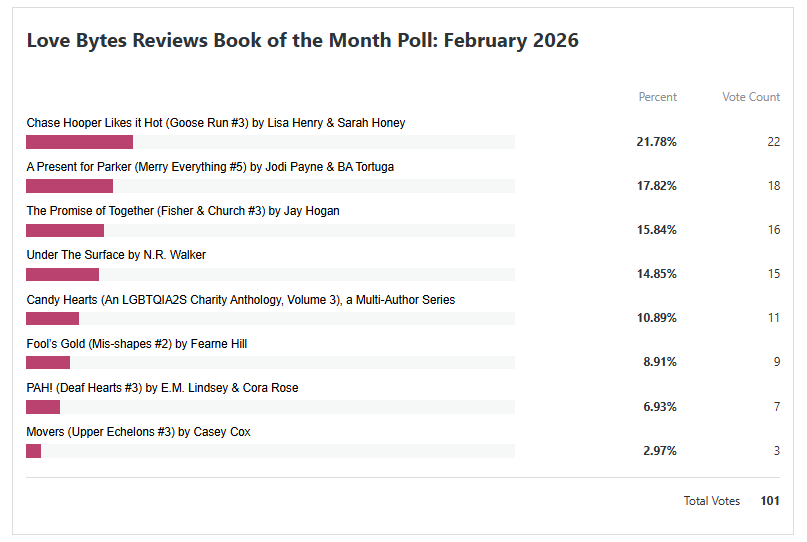
Task: Click the PAH! Deaf Hearts entry
Action: [162, 388]
